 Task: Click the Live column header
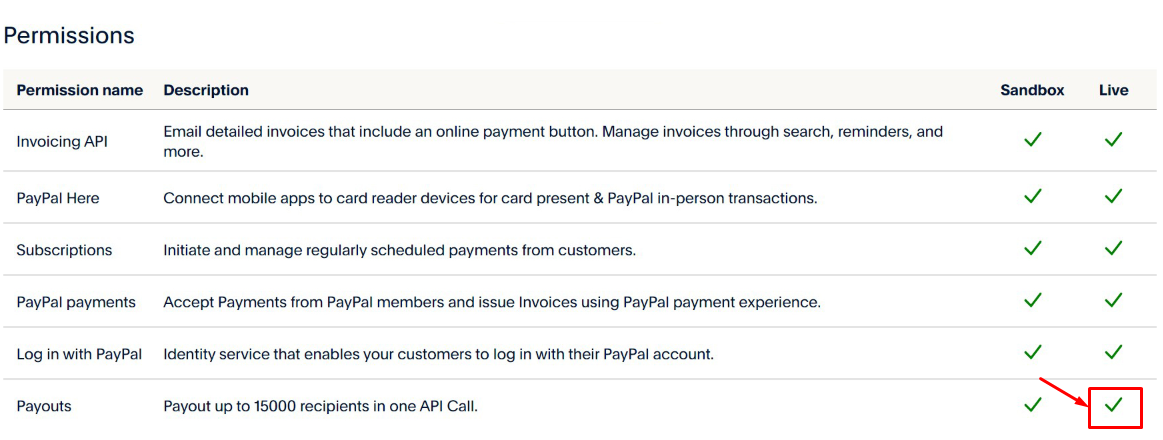click(x=1113, y=90)
